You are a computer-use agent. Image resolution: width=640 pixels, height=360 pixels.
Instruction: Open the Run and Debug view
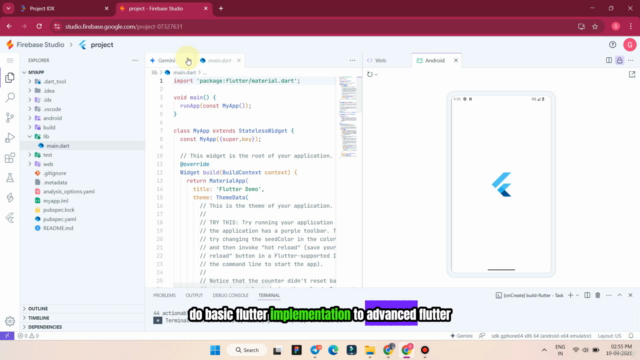tap(10, 138)
